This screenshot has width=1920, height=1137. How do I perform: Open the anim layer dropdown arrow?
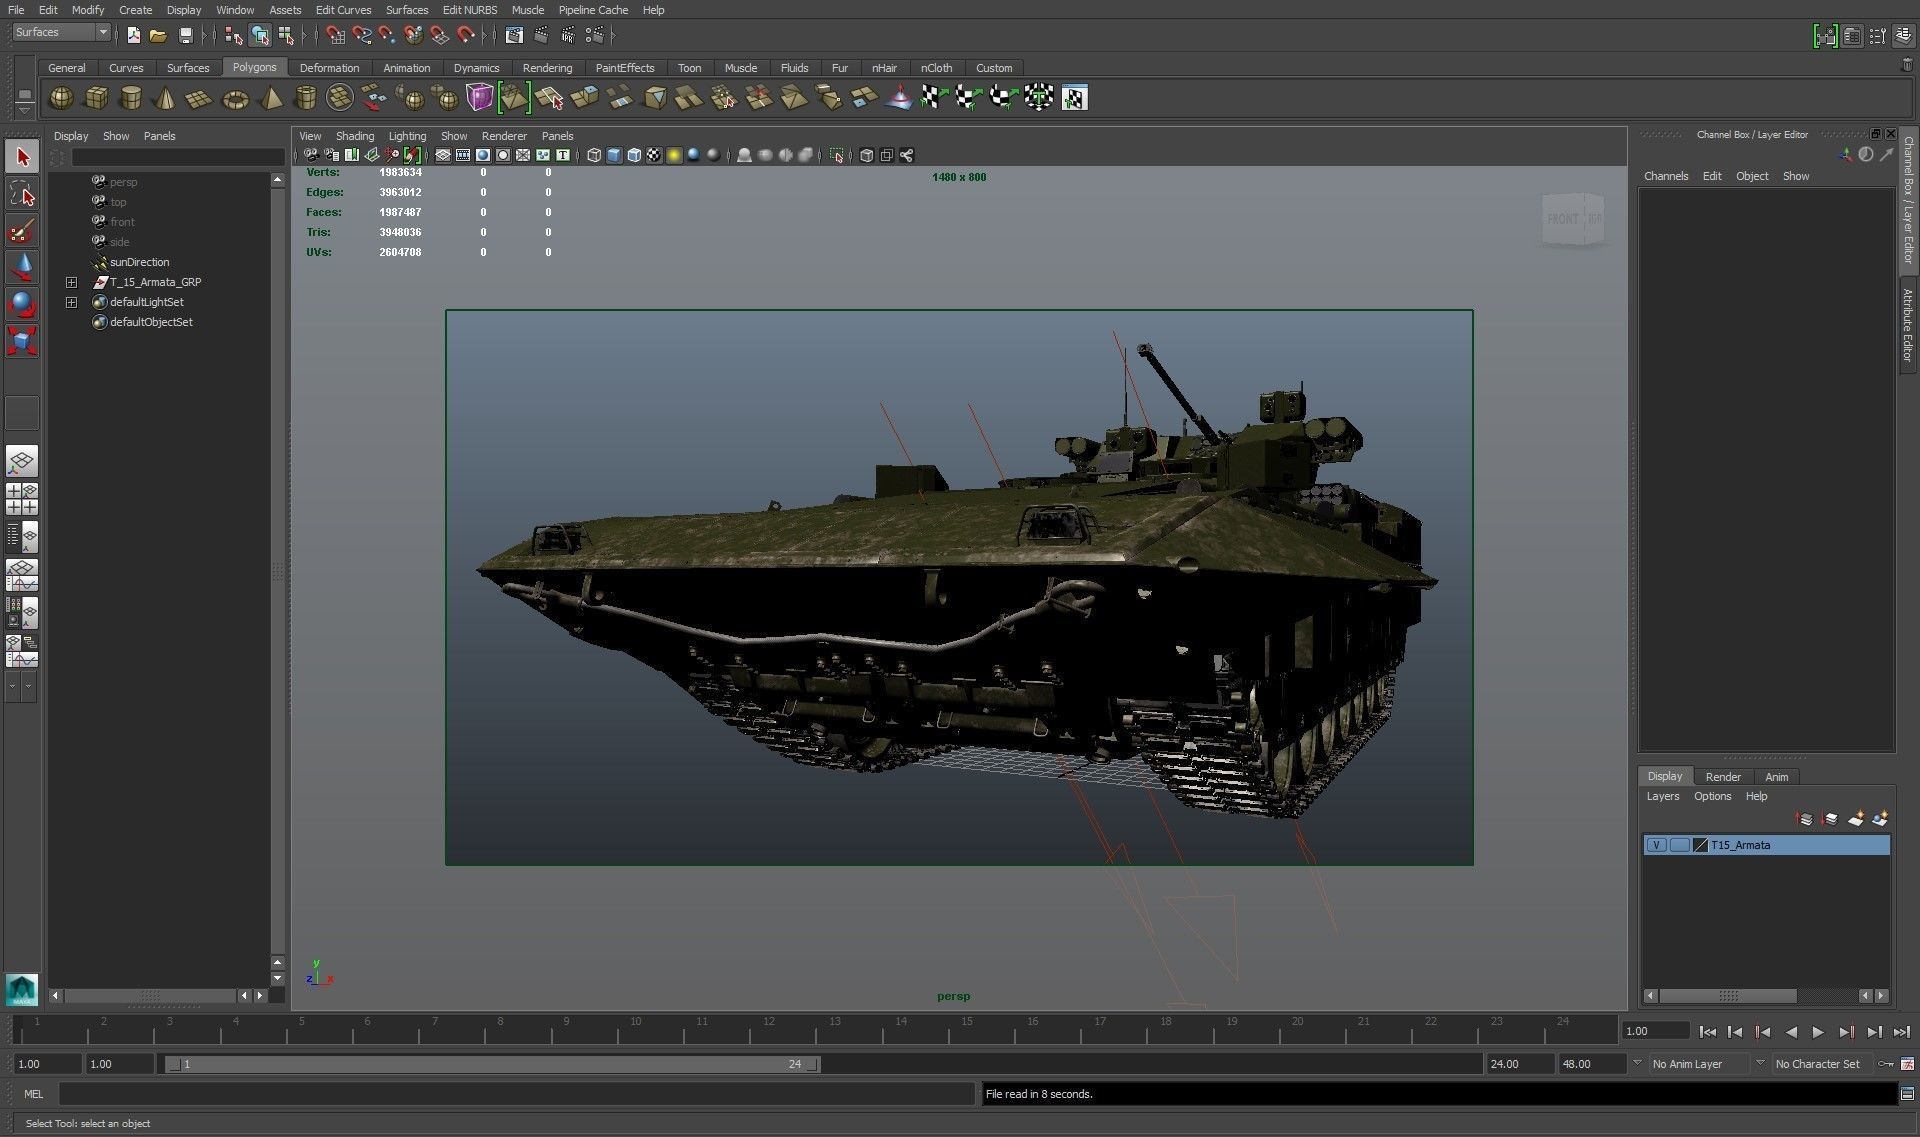point(1637,1063)
